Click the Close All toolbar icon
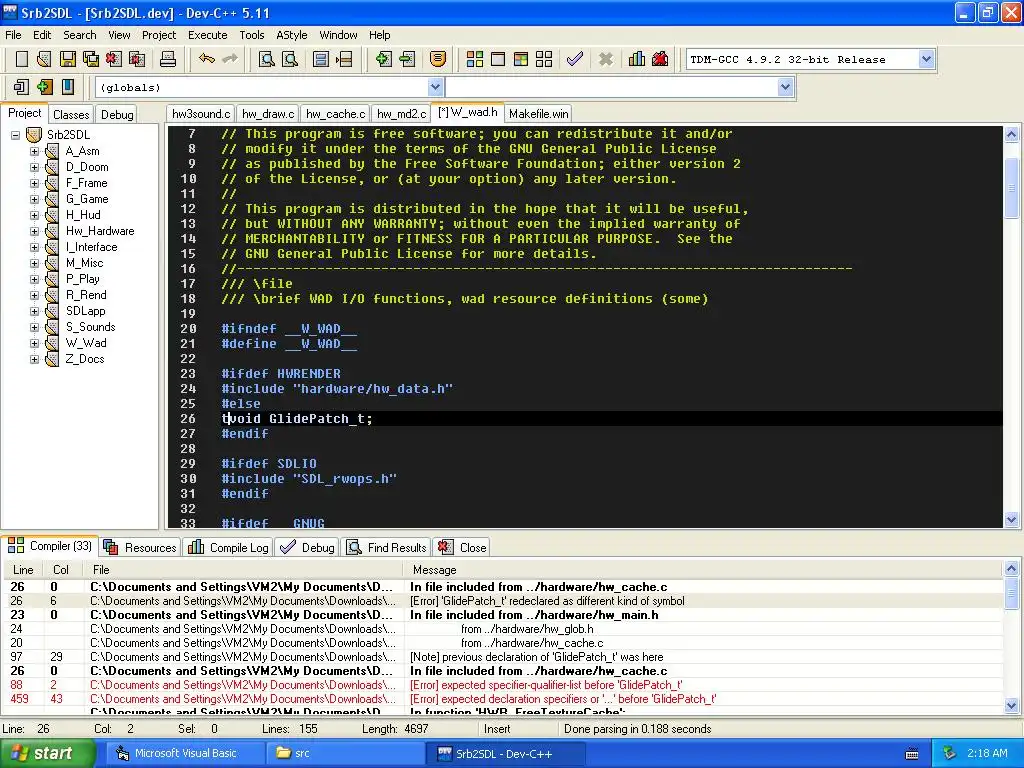 coord(136,59)
